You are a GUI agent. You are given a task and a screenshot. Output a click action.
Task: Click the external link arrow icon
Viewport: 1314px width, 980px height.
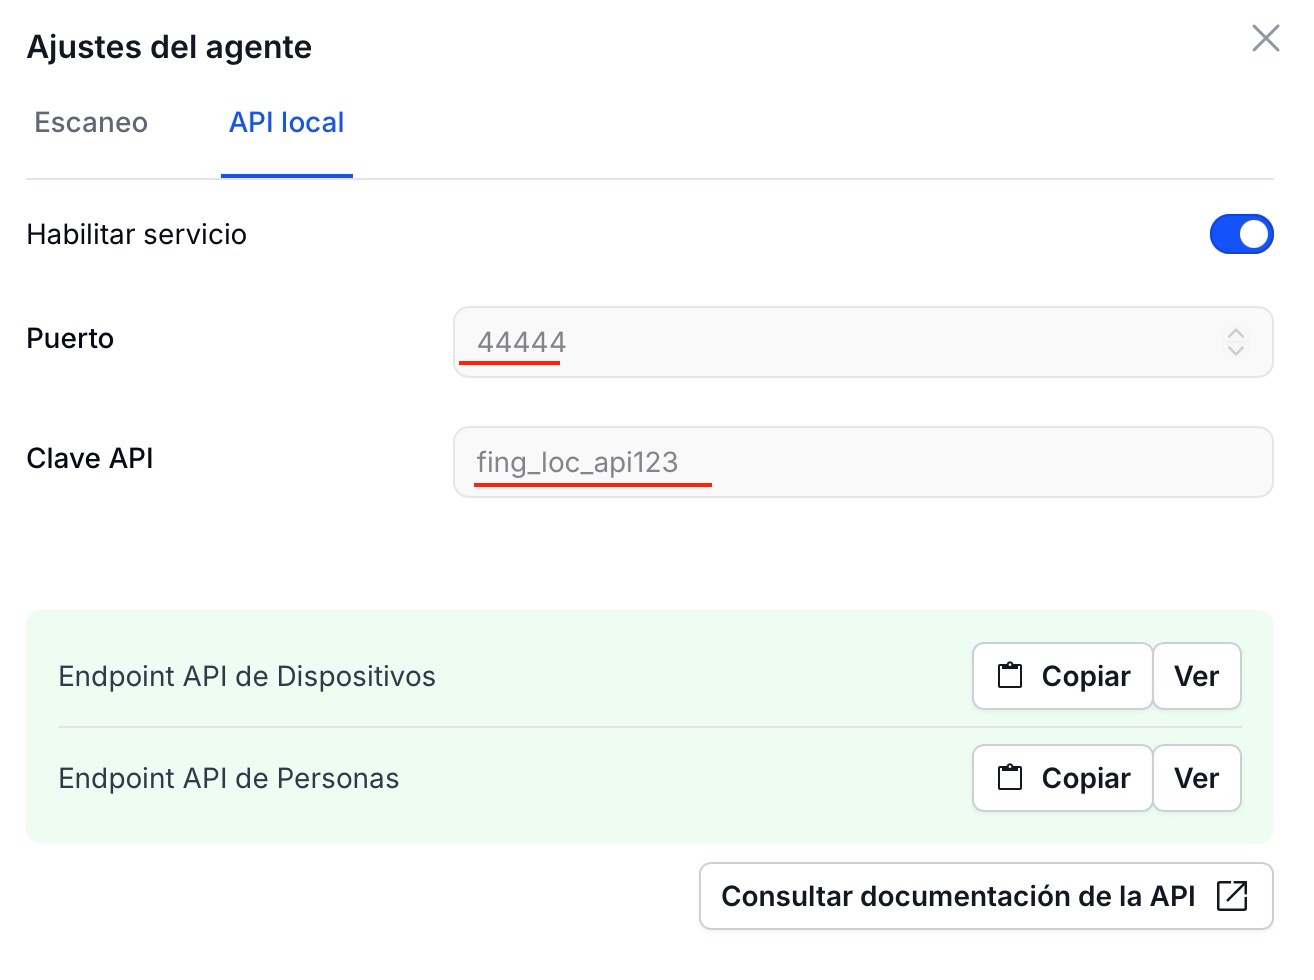tap(1232, 896)
